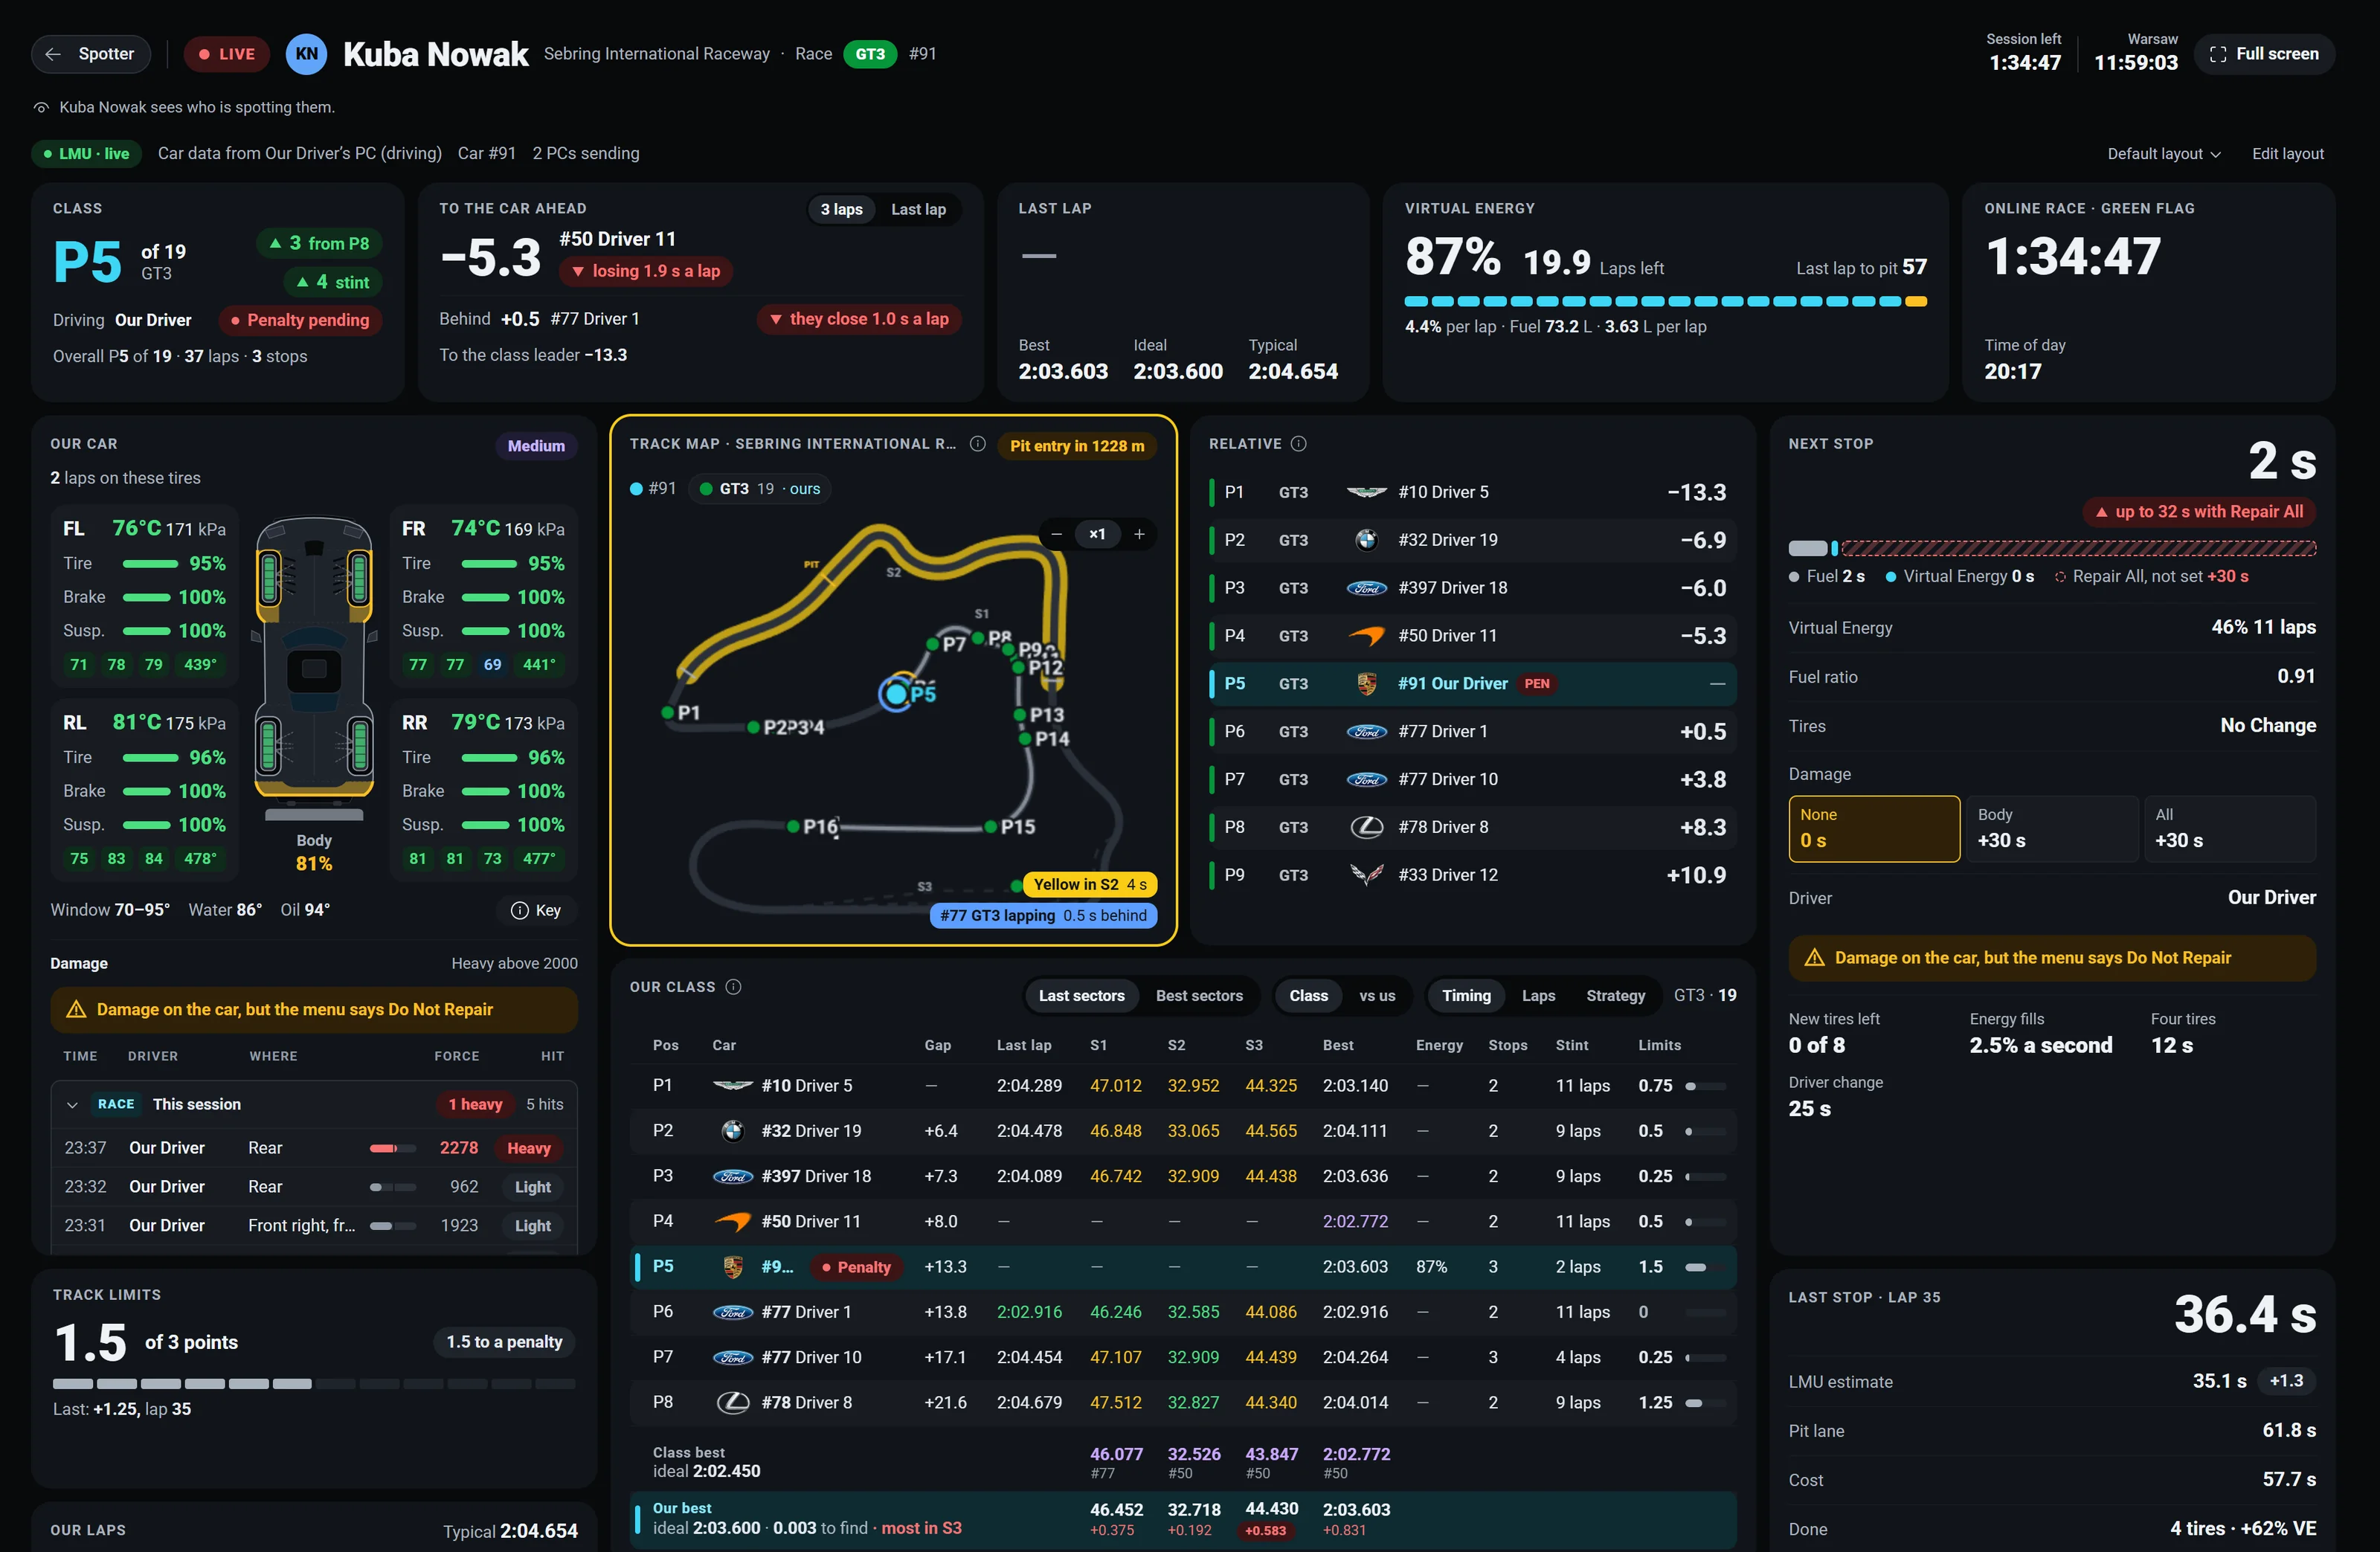This screenshot has height=1552, width=2380.
Task: Expand the 23:31 Front right hit row
Action: [x=314, y=1226]
